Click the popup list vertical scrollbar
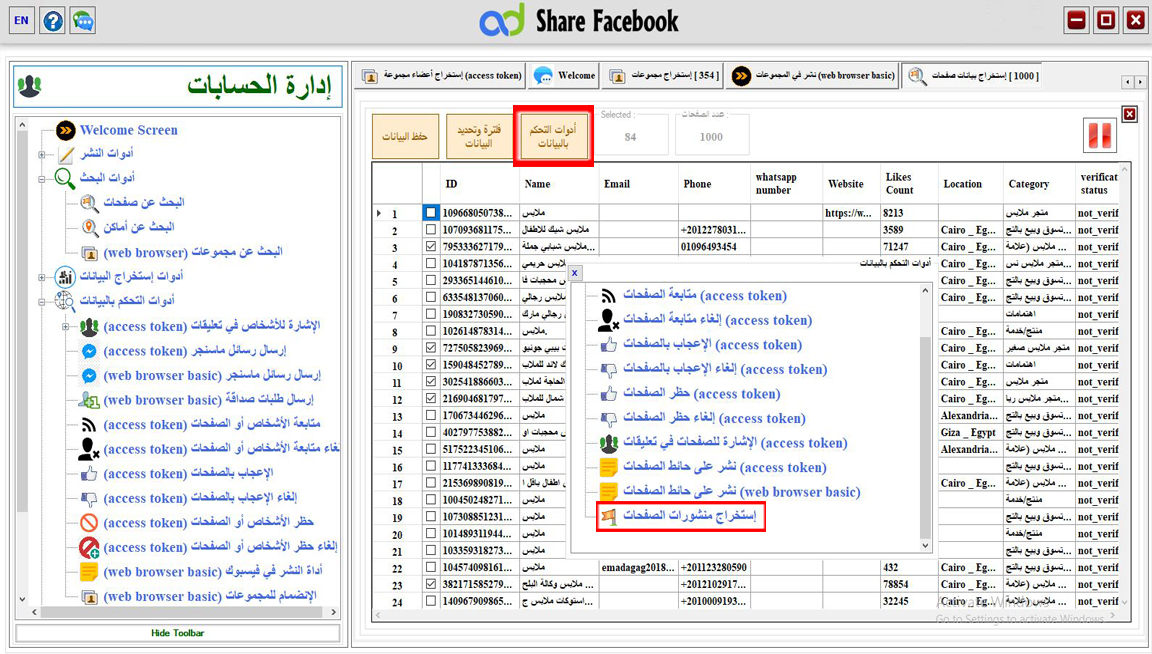 pyautogui.click(x=925, y=417)
